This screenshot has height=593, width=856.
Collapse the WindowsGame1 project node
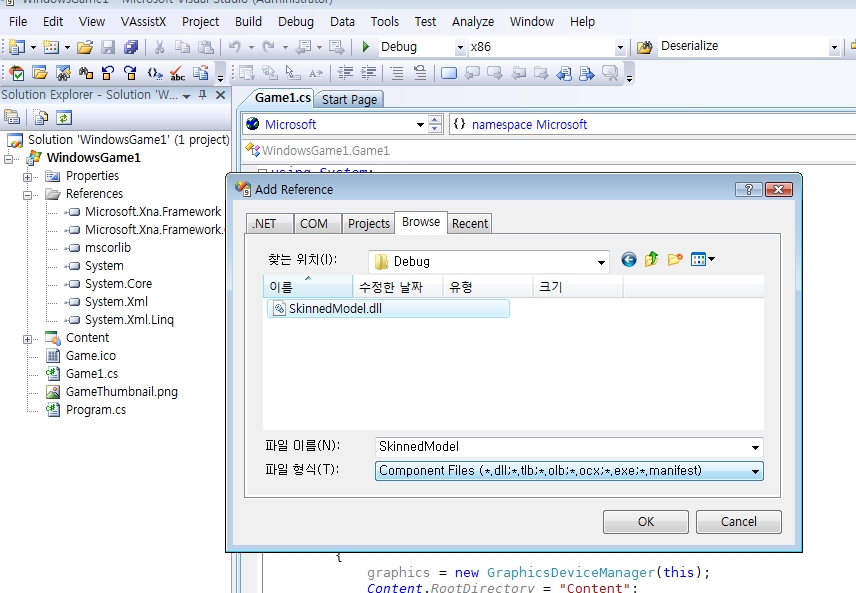(x=8, y=159)
